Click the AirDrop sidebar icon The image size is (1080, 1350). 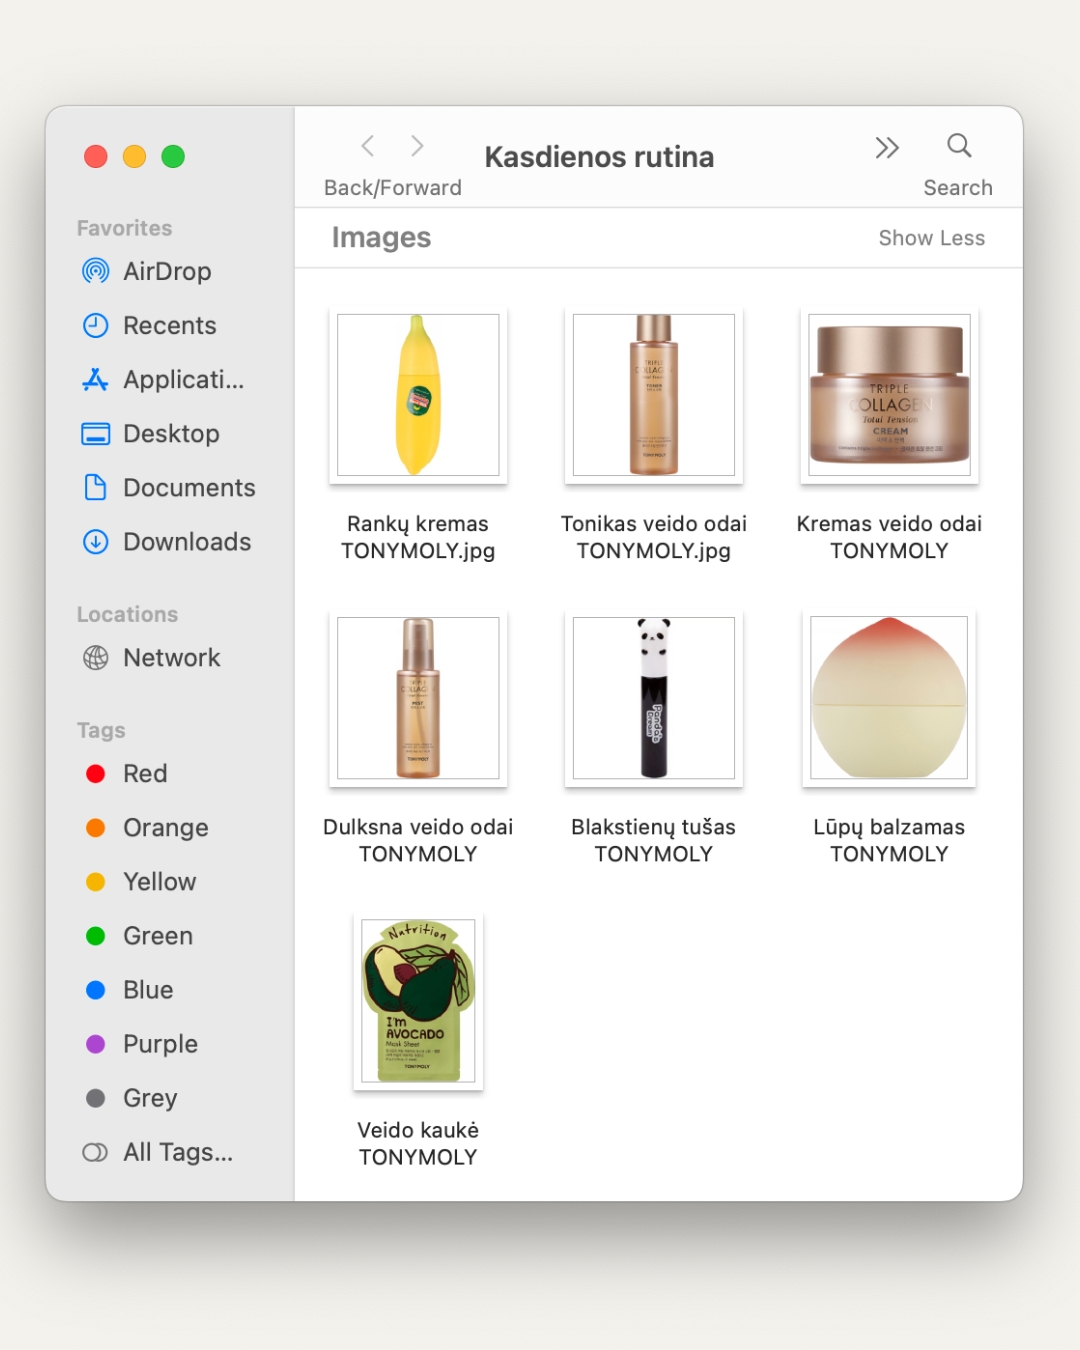click(95, 271)
